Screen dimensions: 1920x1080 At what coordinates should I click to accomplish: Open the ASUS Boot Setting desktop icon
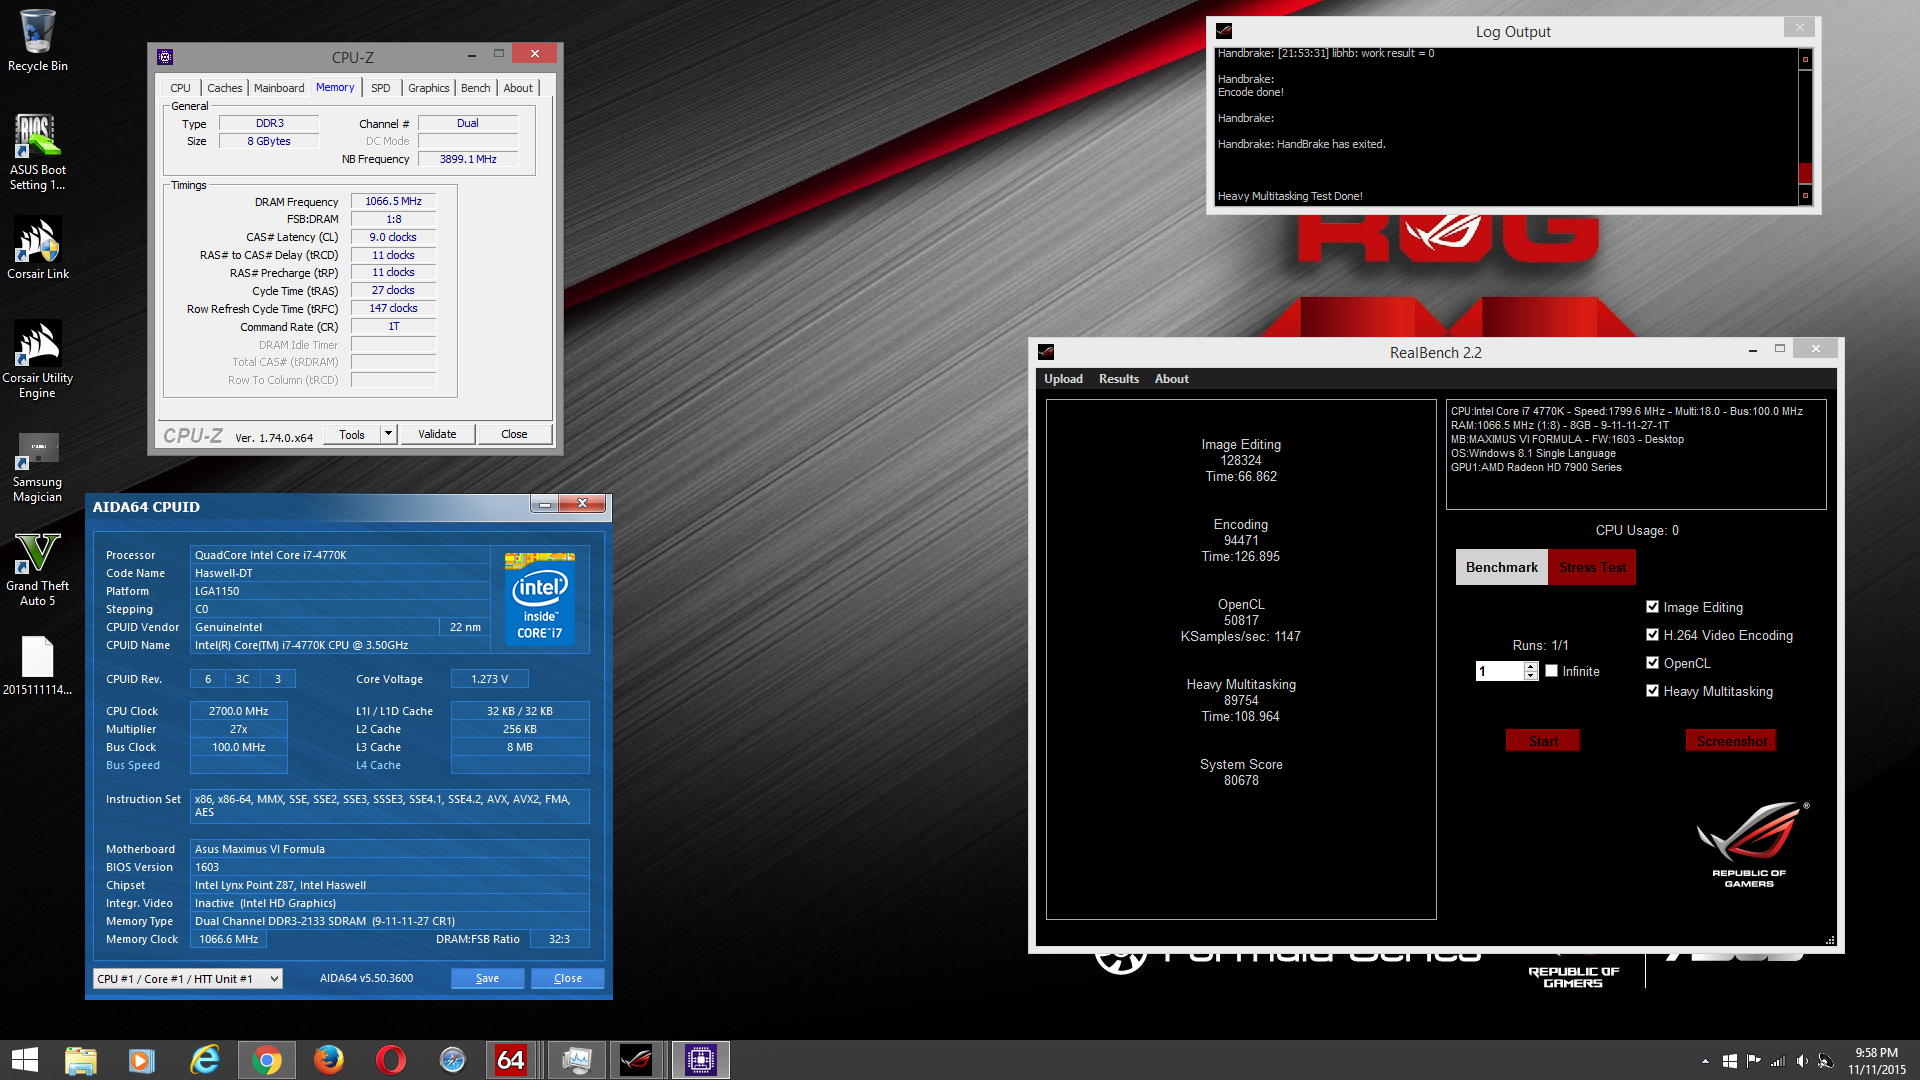(38, 152)
